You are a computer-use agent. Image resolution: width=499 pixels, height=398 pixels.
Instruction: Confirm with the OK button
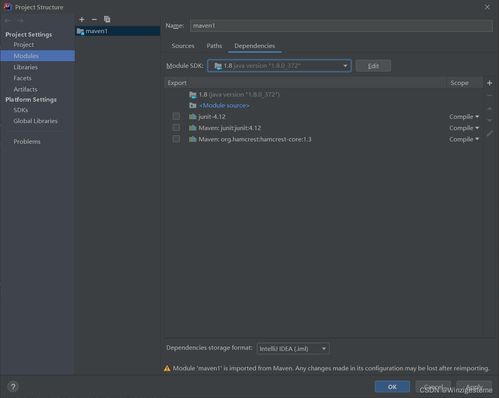click(392, 387)
